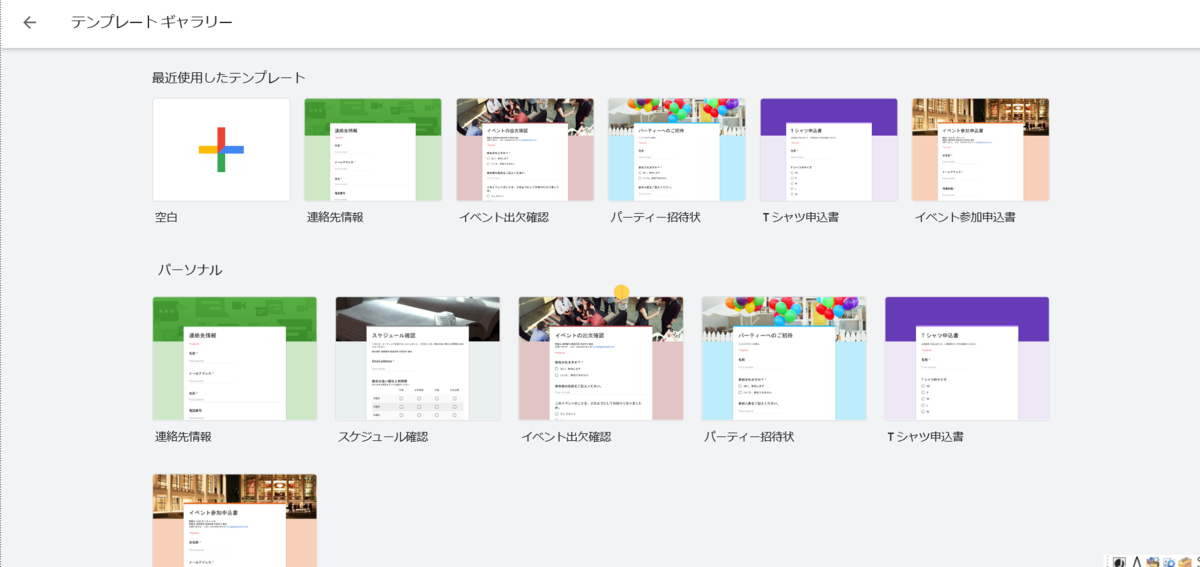Image resolution: width=1200 pixels, height=567 pixels.
Task: Open パーティー招待状 thumbnail under 最近使用したテンプレート
Action: 677,150
